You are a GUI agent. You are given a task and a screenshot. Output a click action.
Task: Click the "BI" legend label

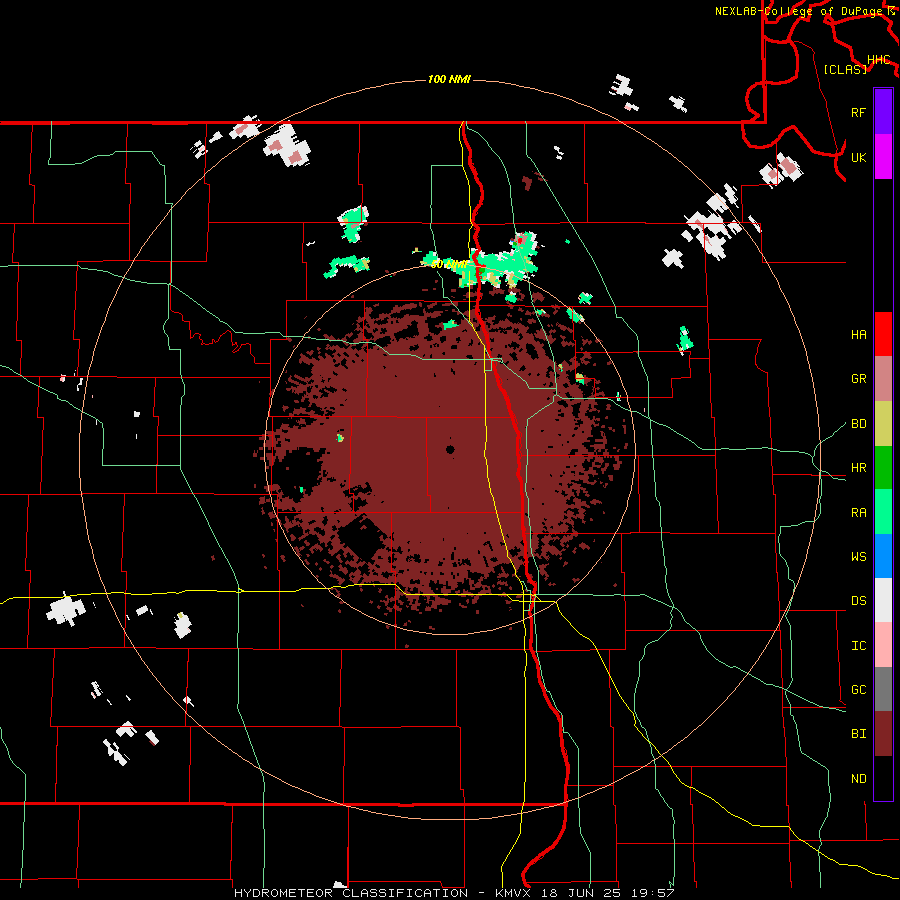point(858,734)
